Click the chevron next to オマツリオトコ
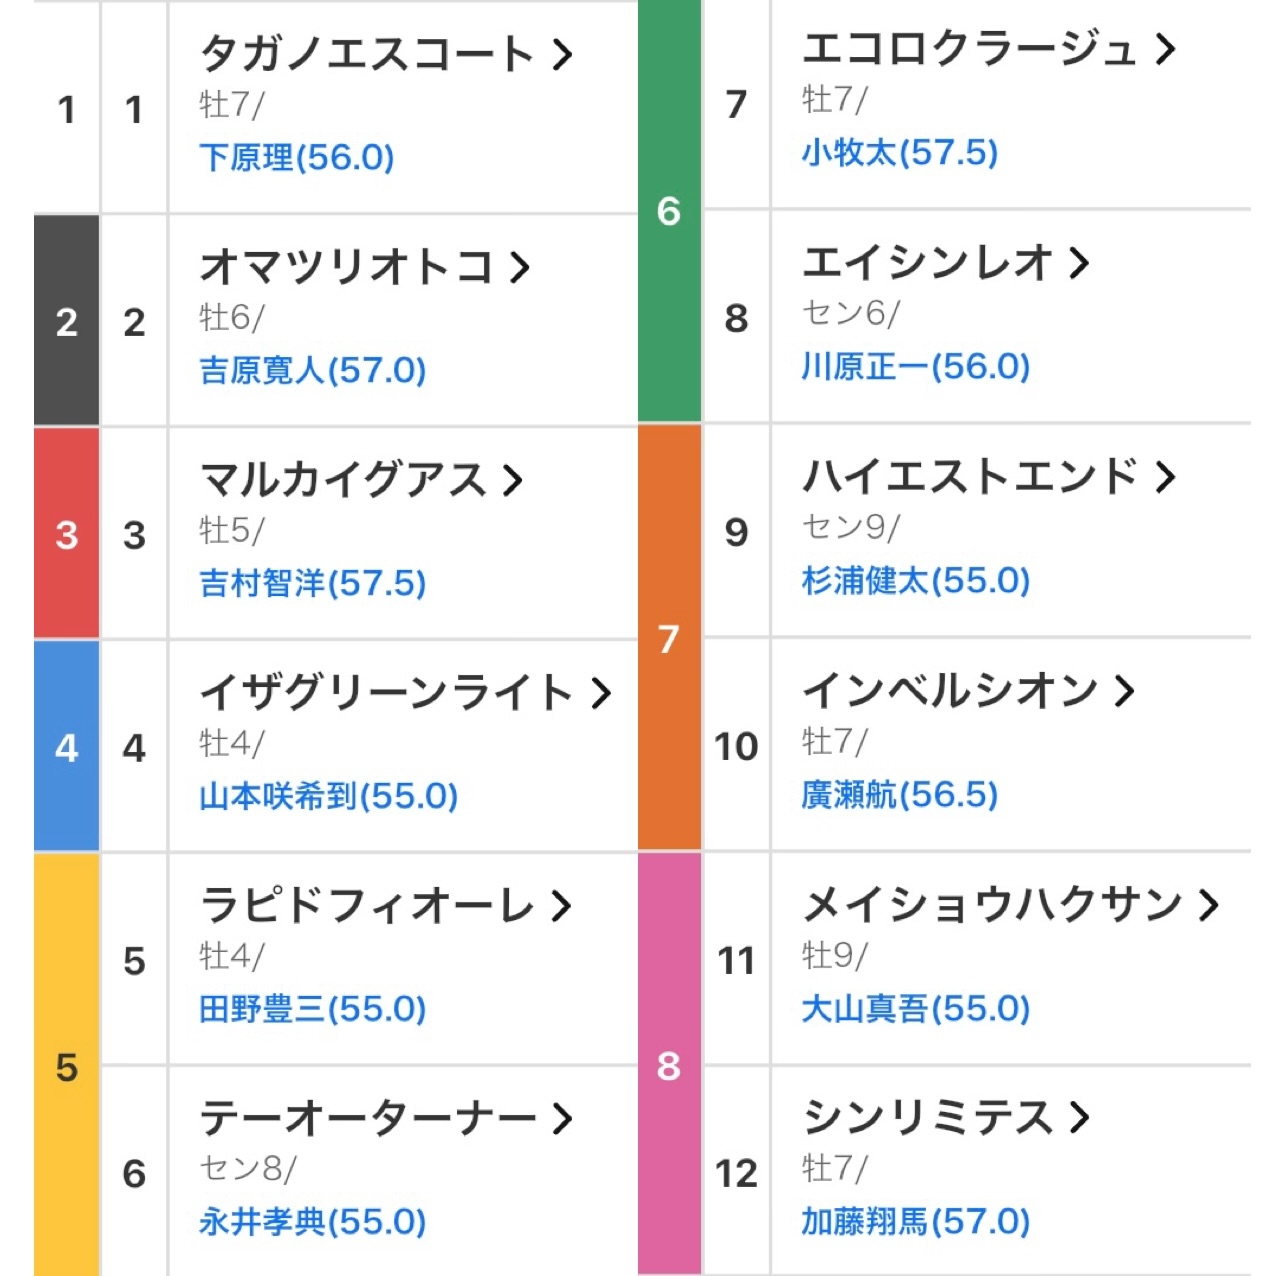This screenshot has width=1276, height=1276. coord(519,267)
